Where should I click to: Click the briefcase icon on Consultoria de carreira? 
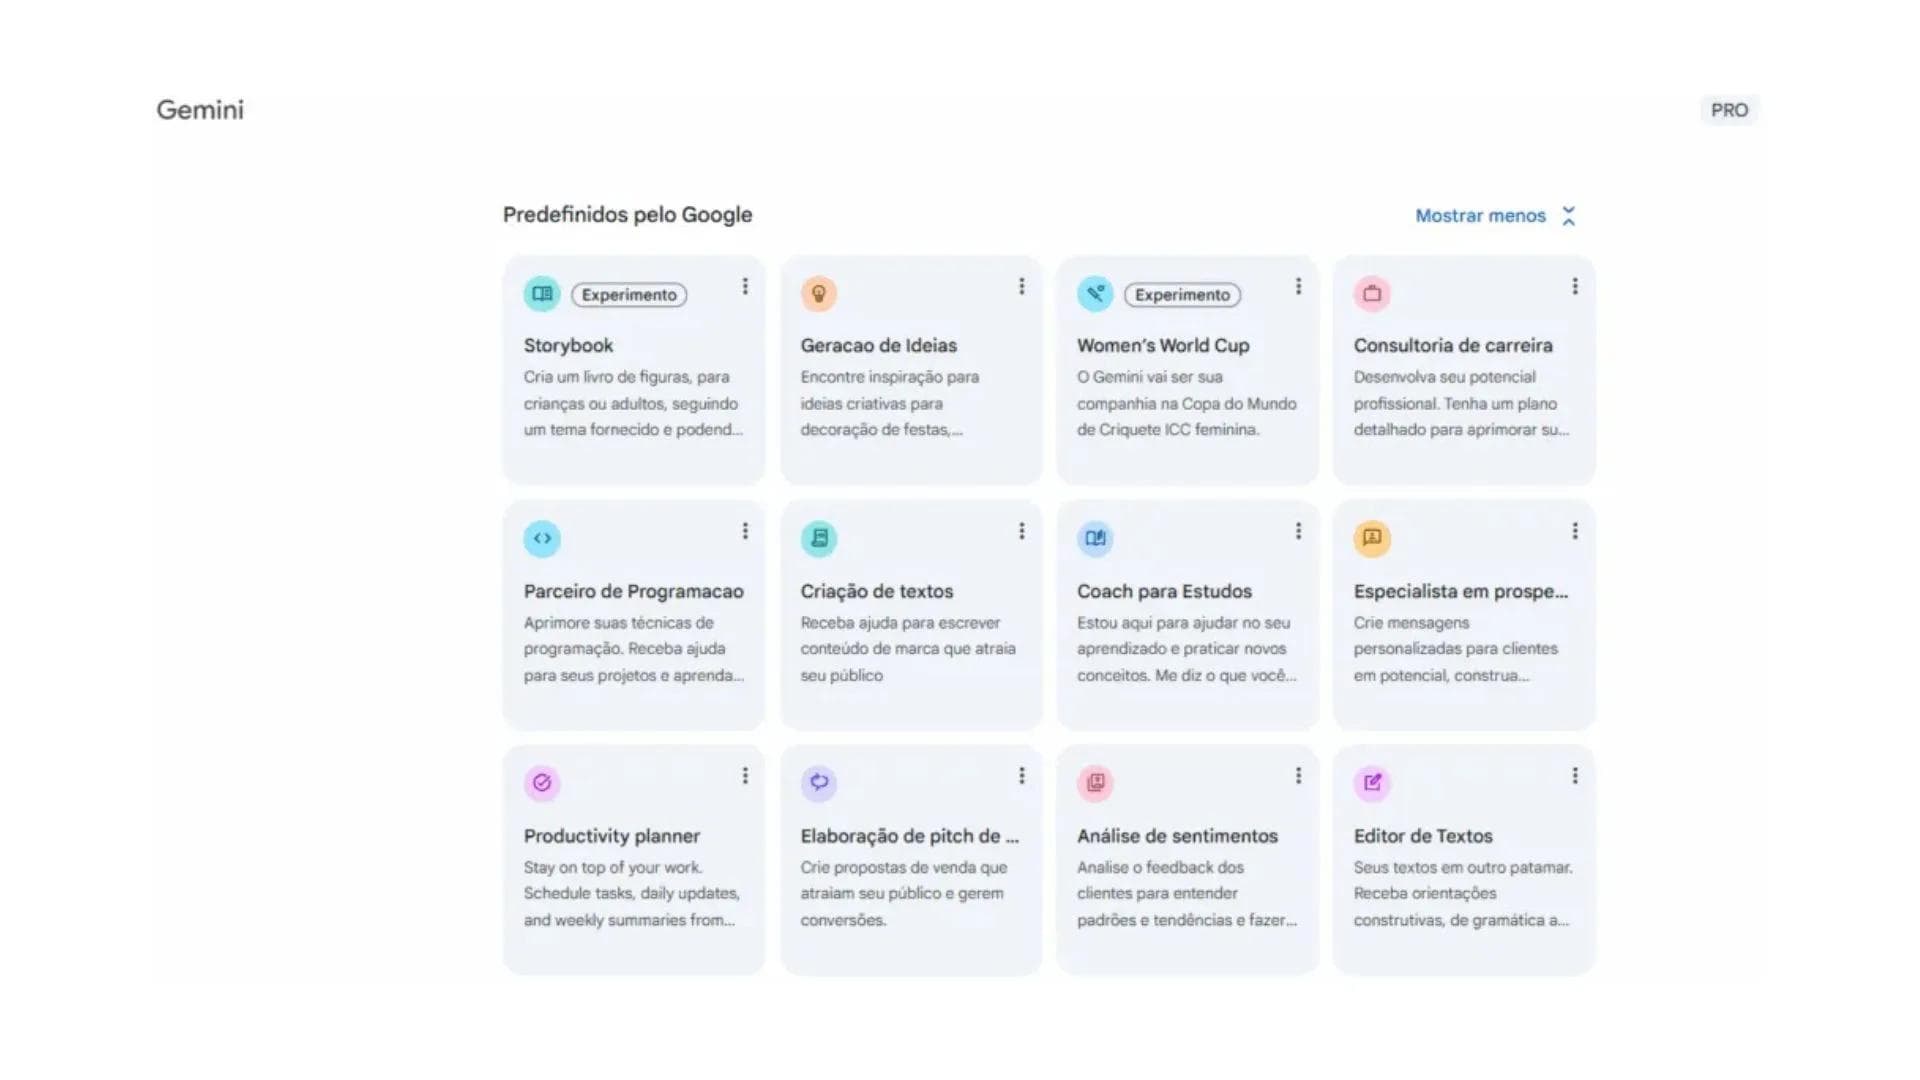point(1371,293)
